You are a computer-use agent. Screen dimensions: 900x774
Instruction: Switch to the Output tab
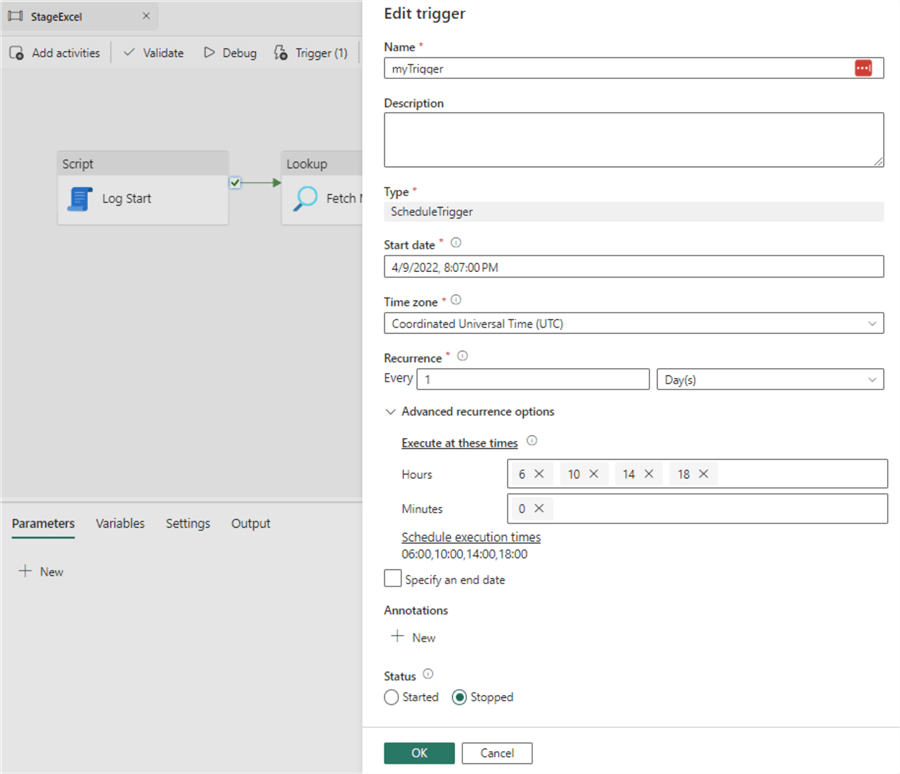(x=251, y=524)
